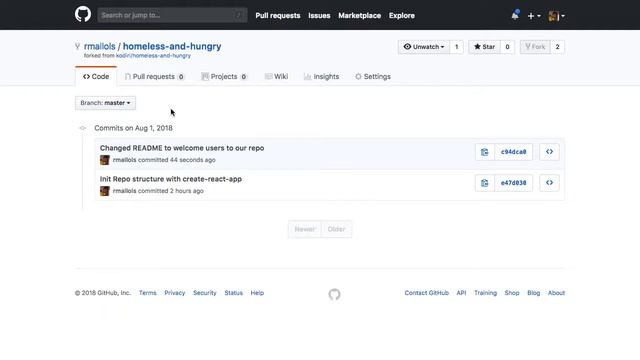Open commit 'Changed README to welcome users'

tap(182, 148)
